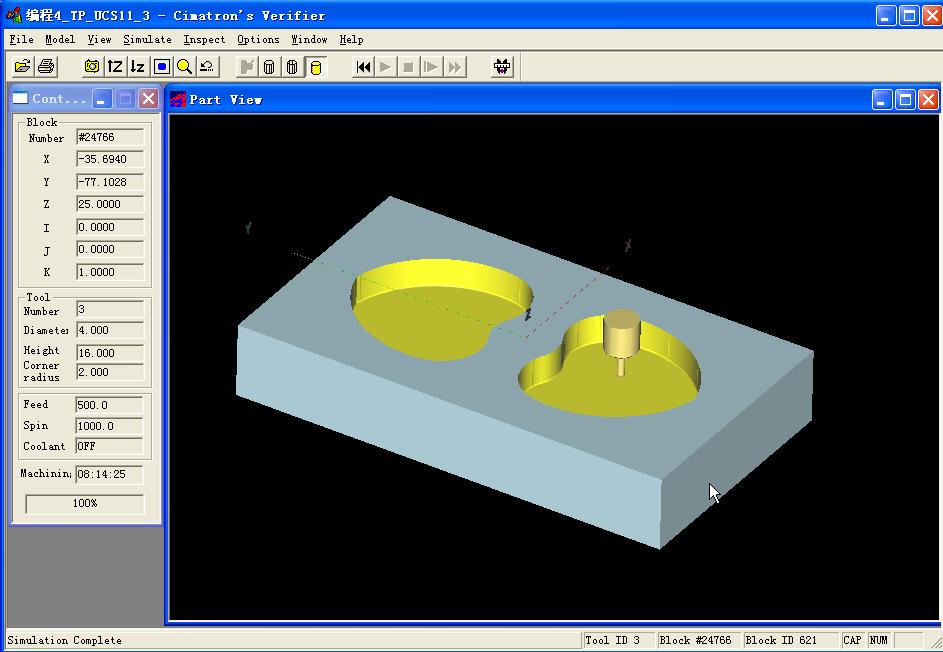Click the cartoon face icon in toolbar

point(503,67)
